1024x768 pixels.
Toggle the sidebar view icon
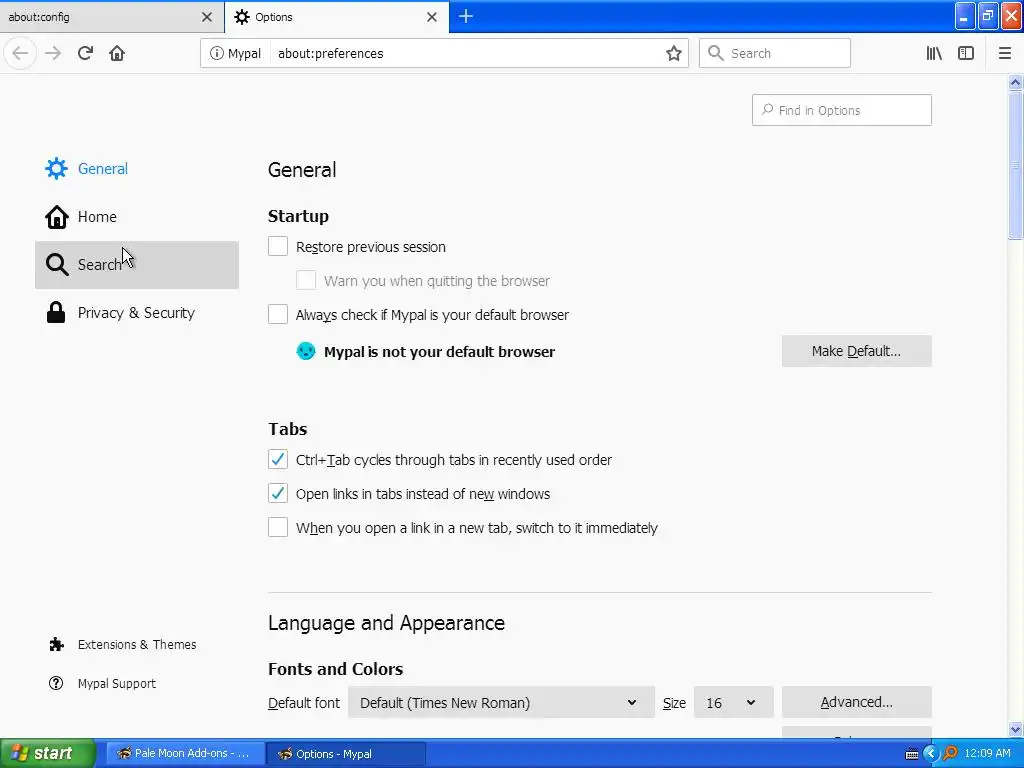(966, 54)
